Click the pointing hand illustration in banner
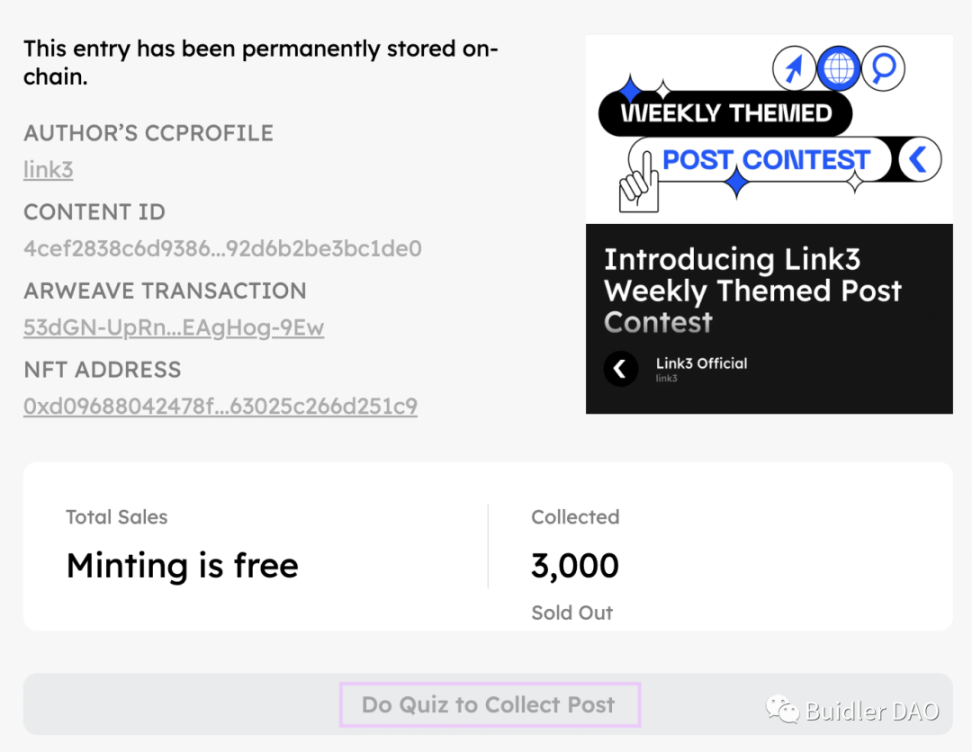 point(638,184)
